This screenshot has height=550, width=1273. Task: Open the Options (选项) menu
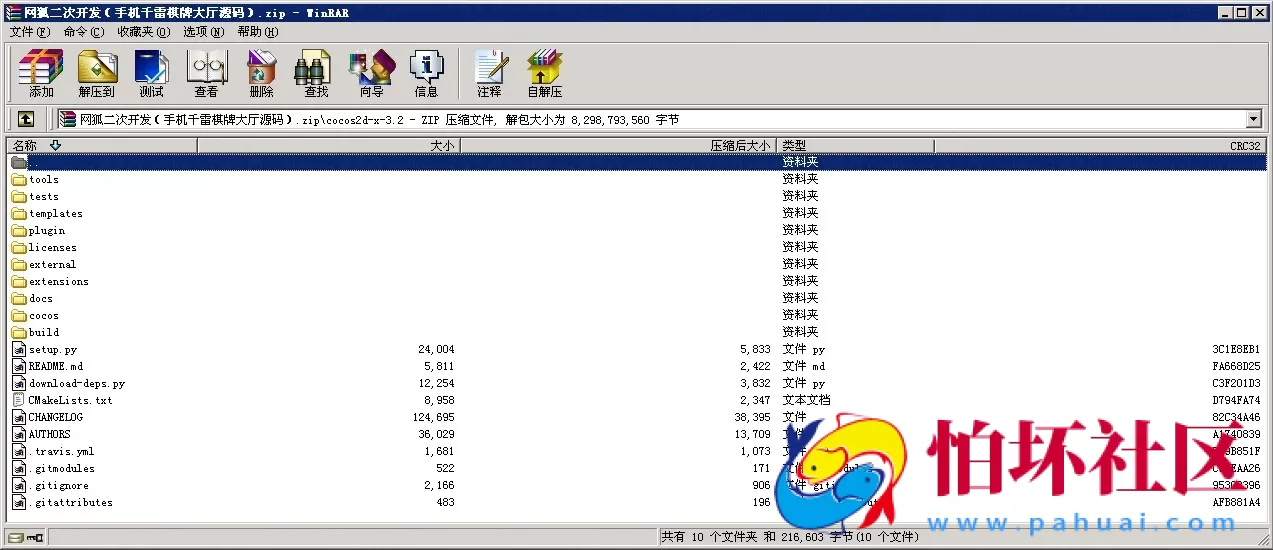pyautogui.click(x=204, y=32)
